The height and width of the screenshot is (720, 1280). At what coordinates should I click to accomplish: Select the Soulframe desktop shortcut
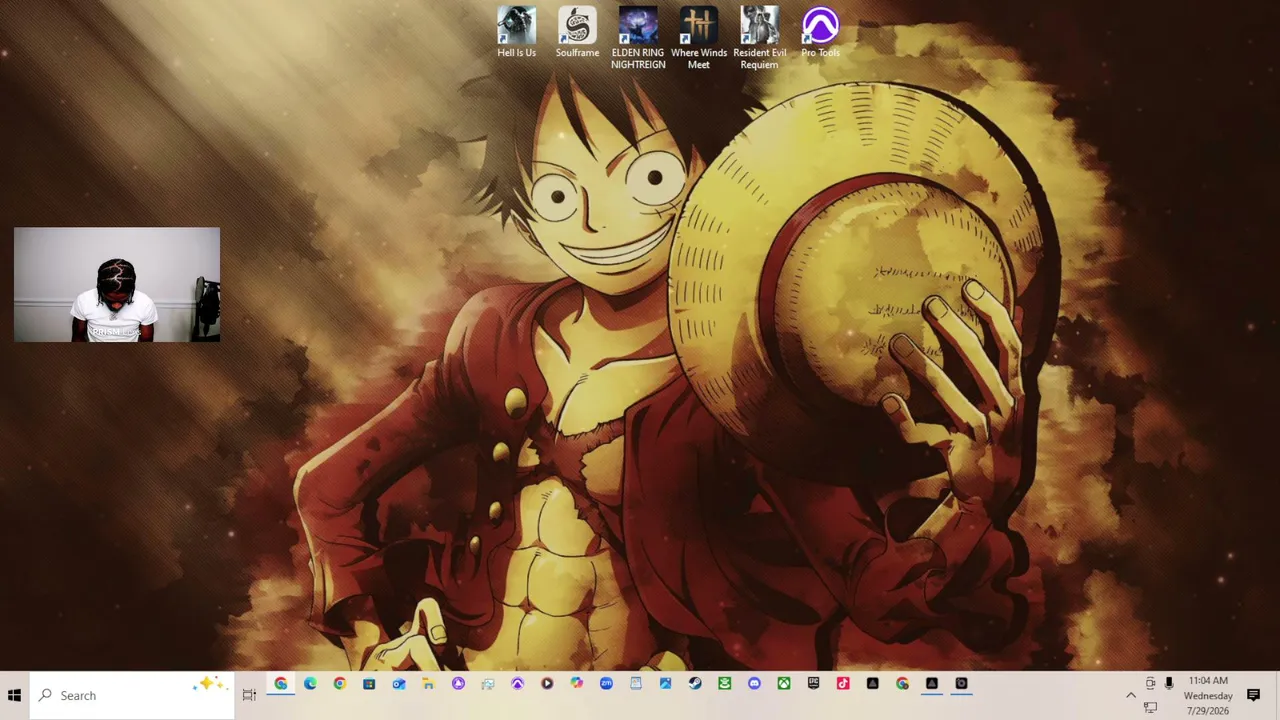[577, 32]
